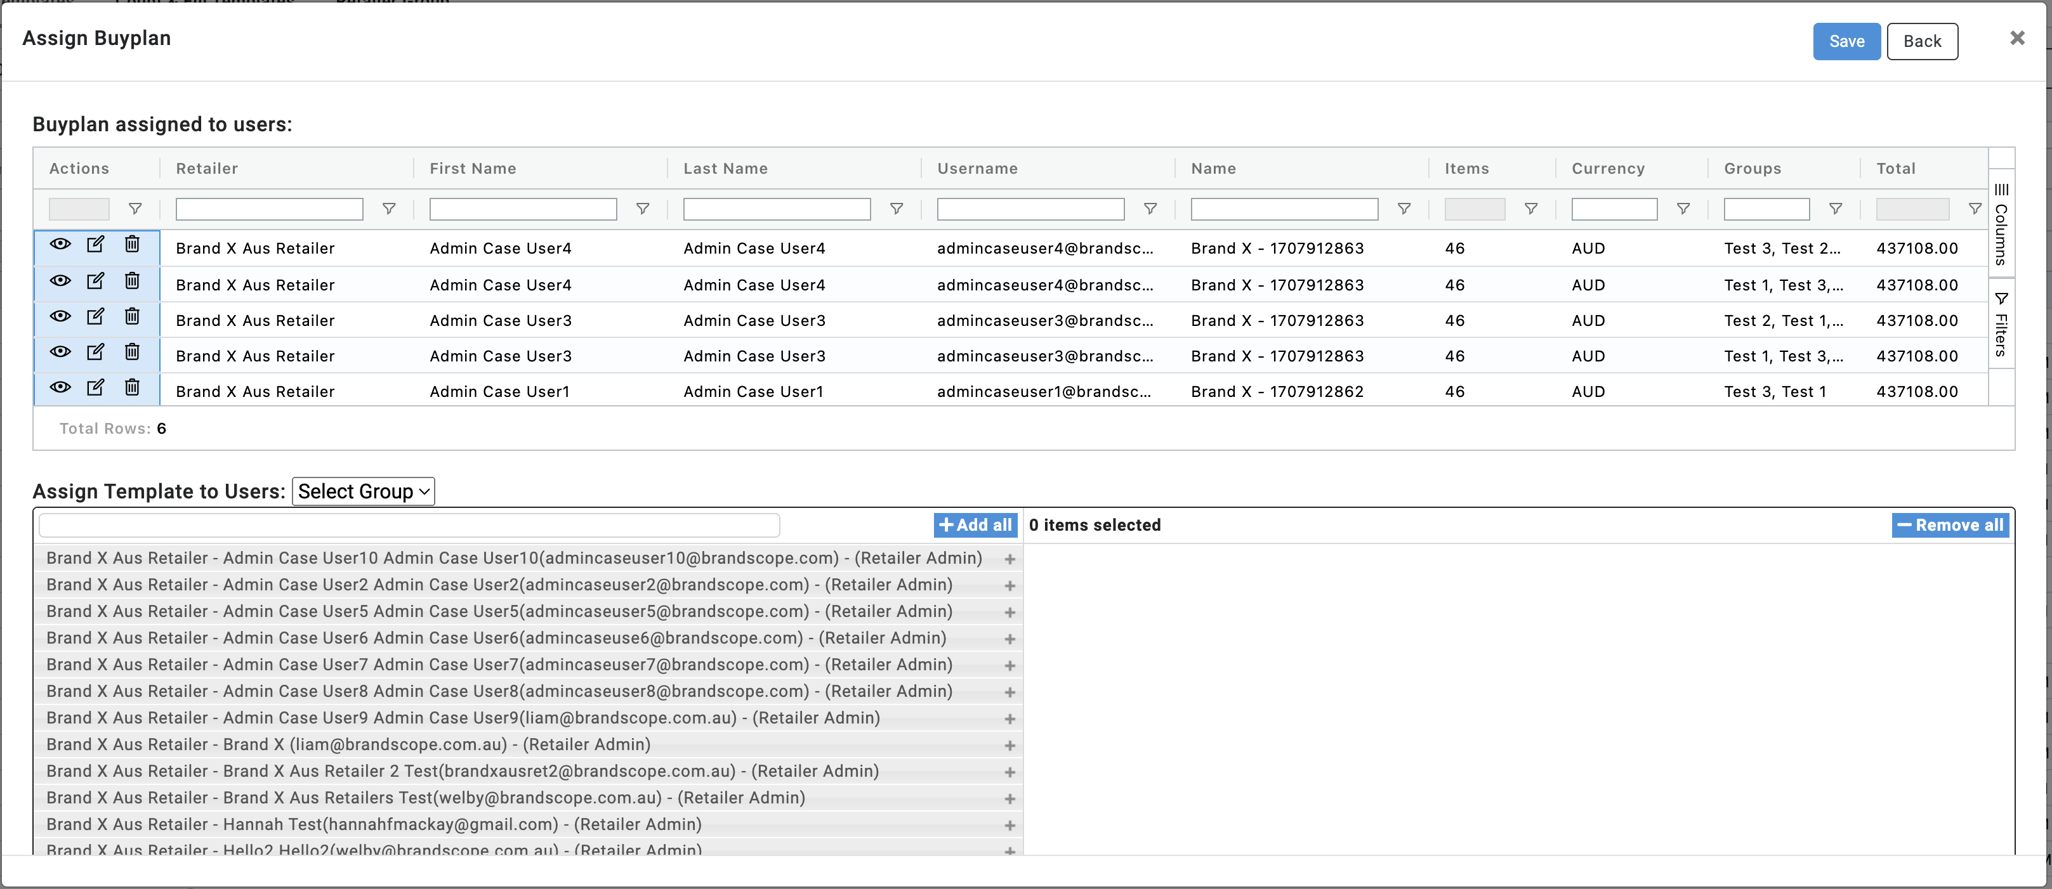Click the edit icon in the first buyplan row

click(x=95, y=245)
